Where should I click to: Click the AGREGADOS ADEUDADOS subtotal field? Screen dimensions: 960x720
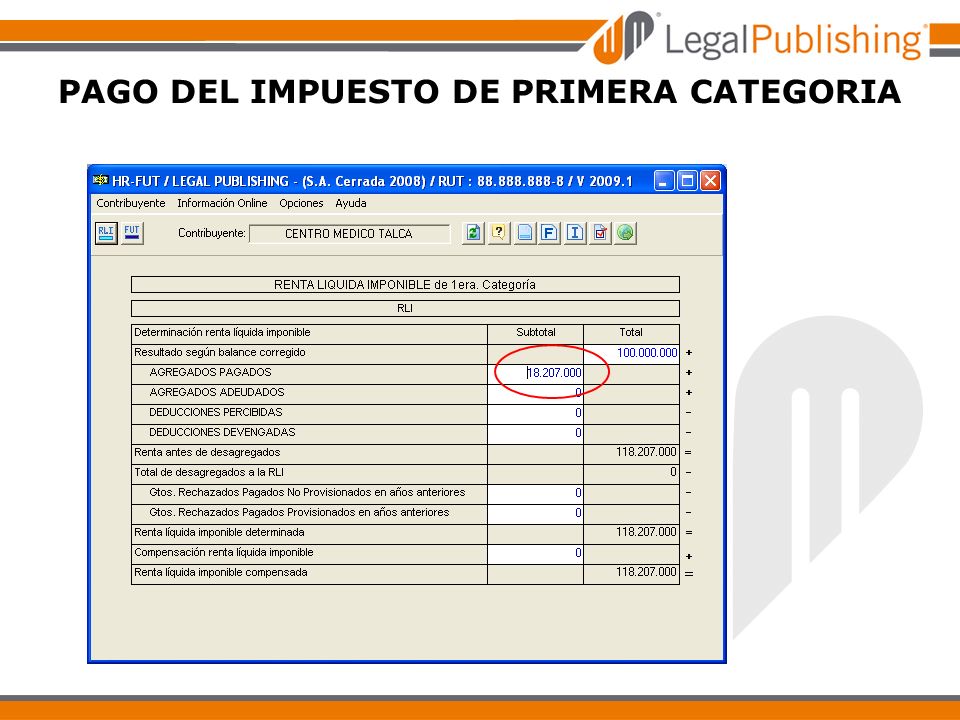(x=535, y=393)
